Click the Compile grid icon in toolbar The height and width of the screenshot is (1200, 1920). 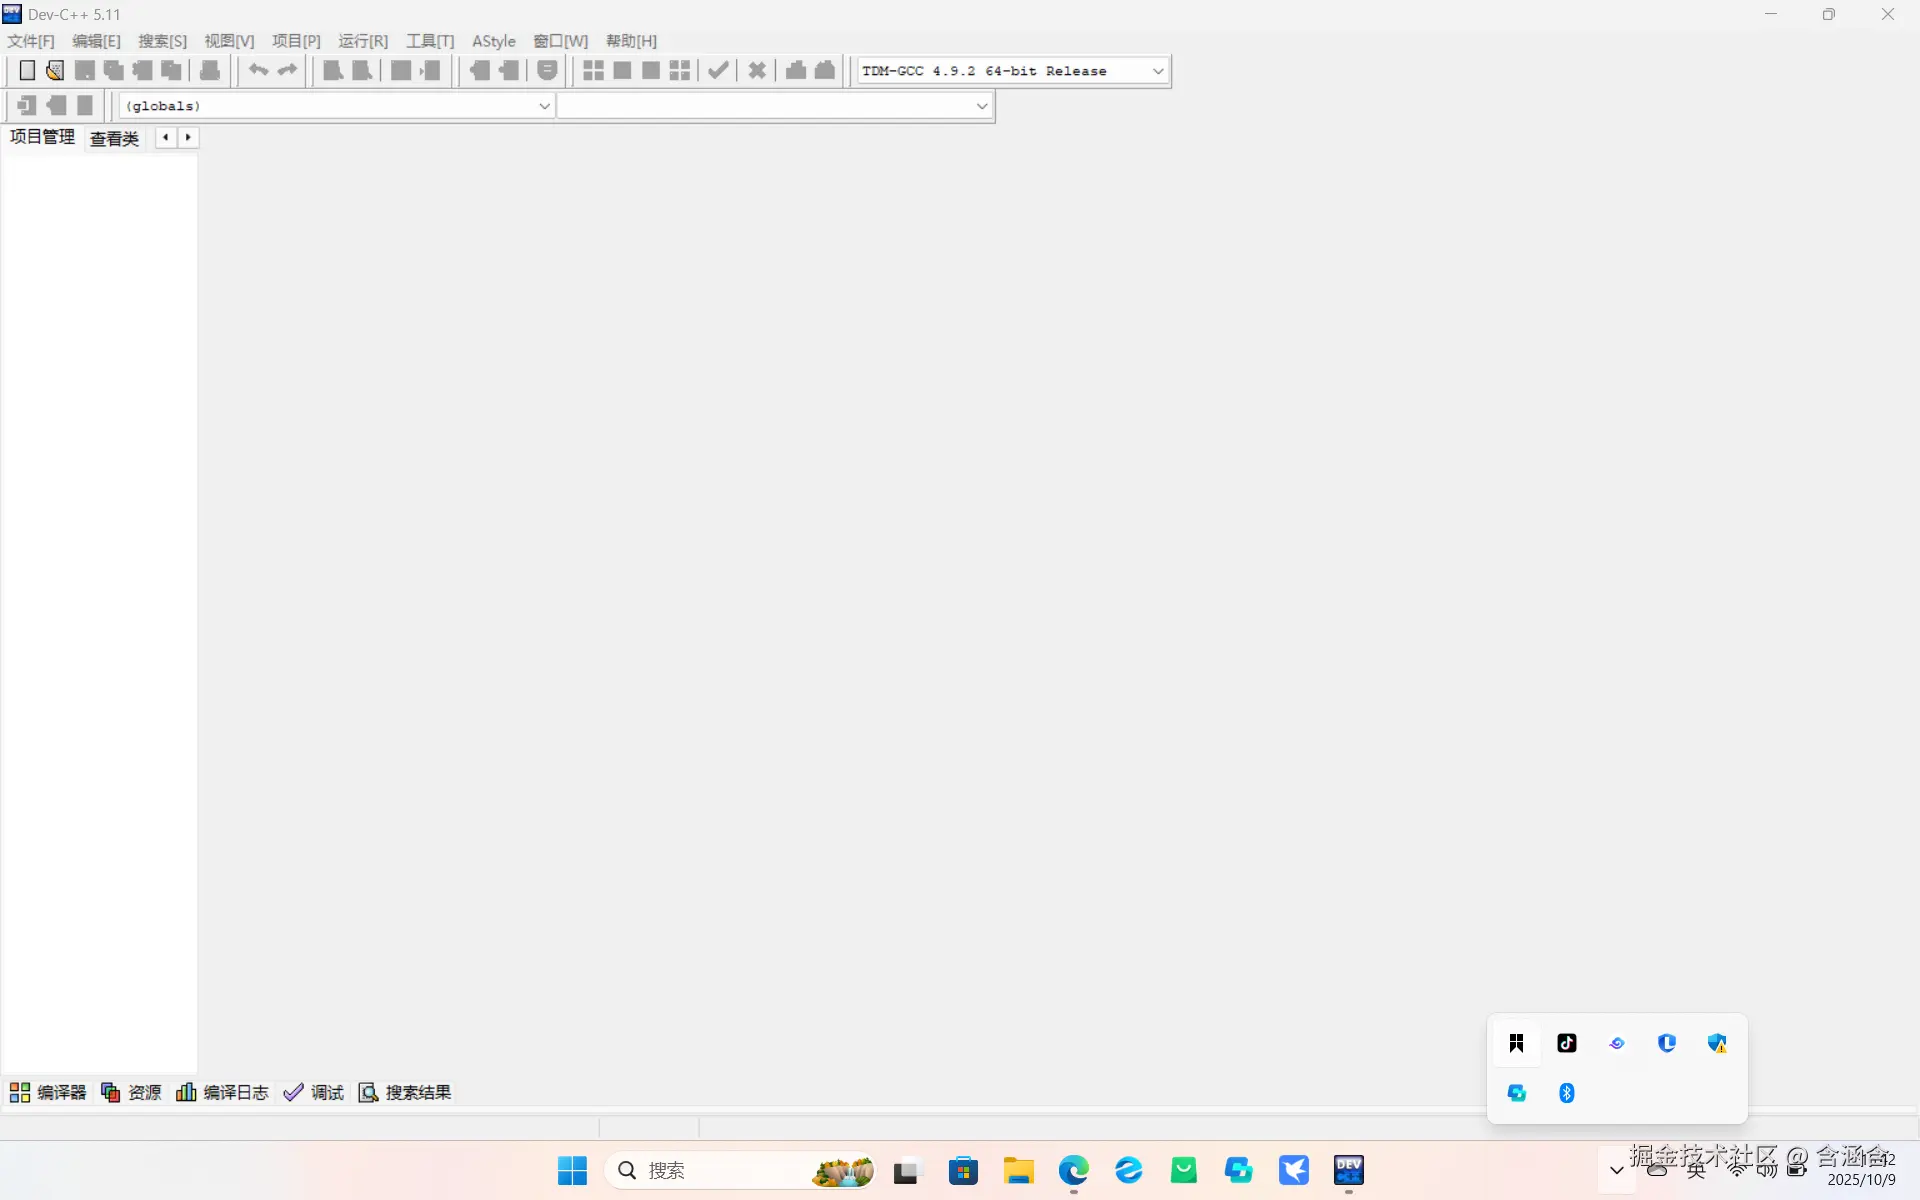pyautogui.click(x=593, y=70)
